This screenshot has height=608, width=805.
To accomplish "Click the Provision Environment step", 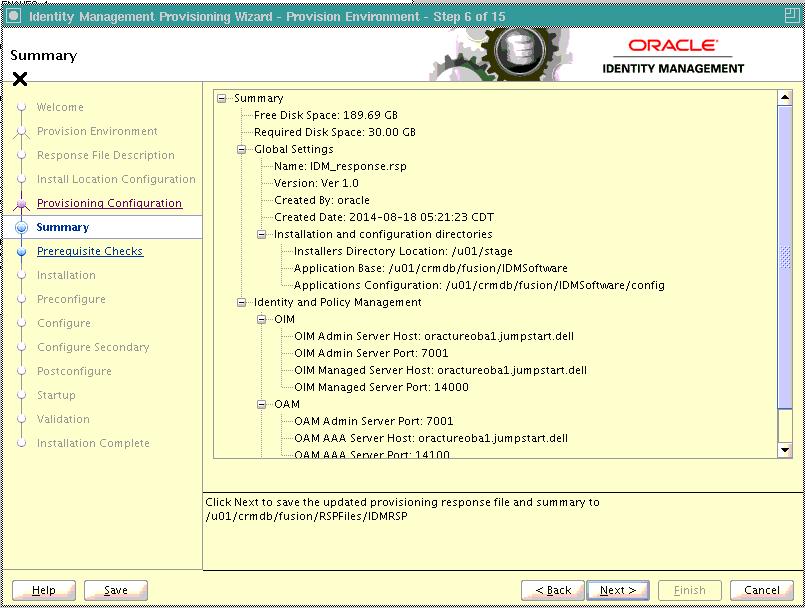I will click(97, 131).
